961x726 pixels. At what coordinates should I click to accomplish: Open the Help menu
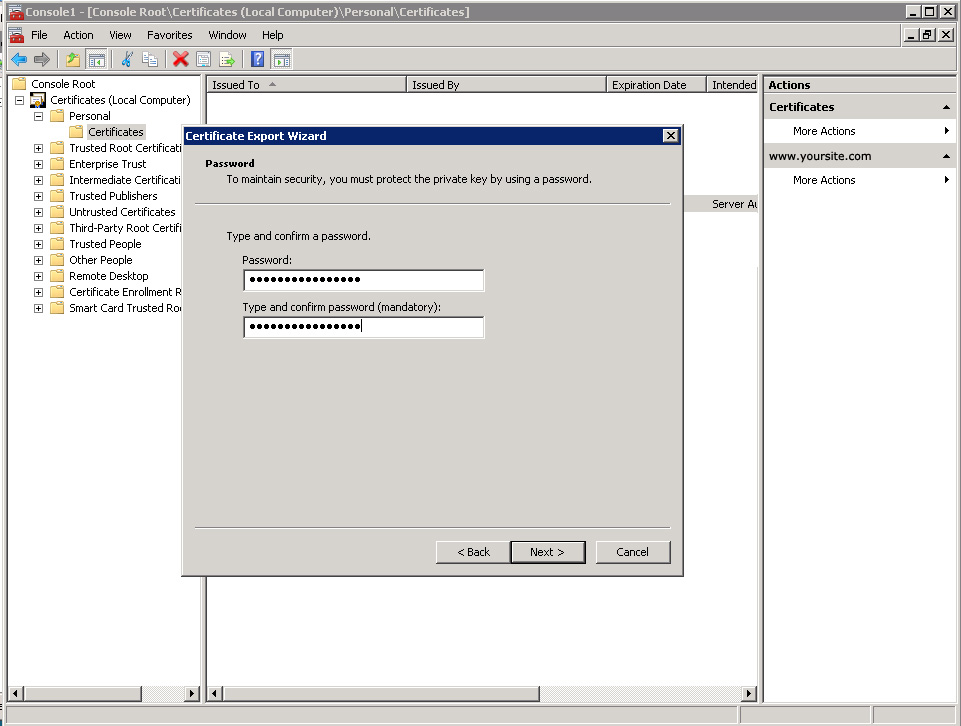point(273,35)
